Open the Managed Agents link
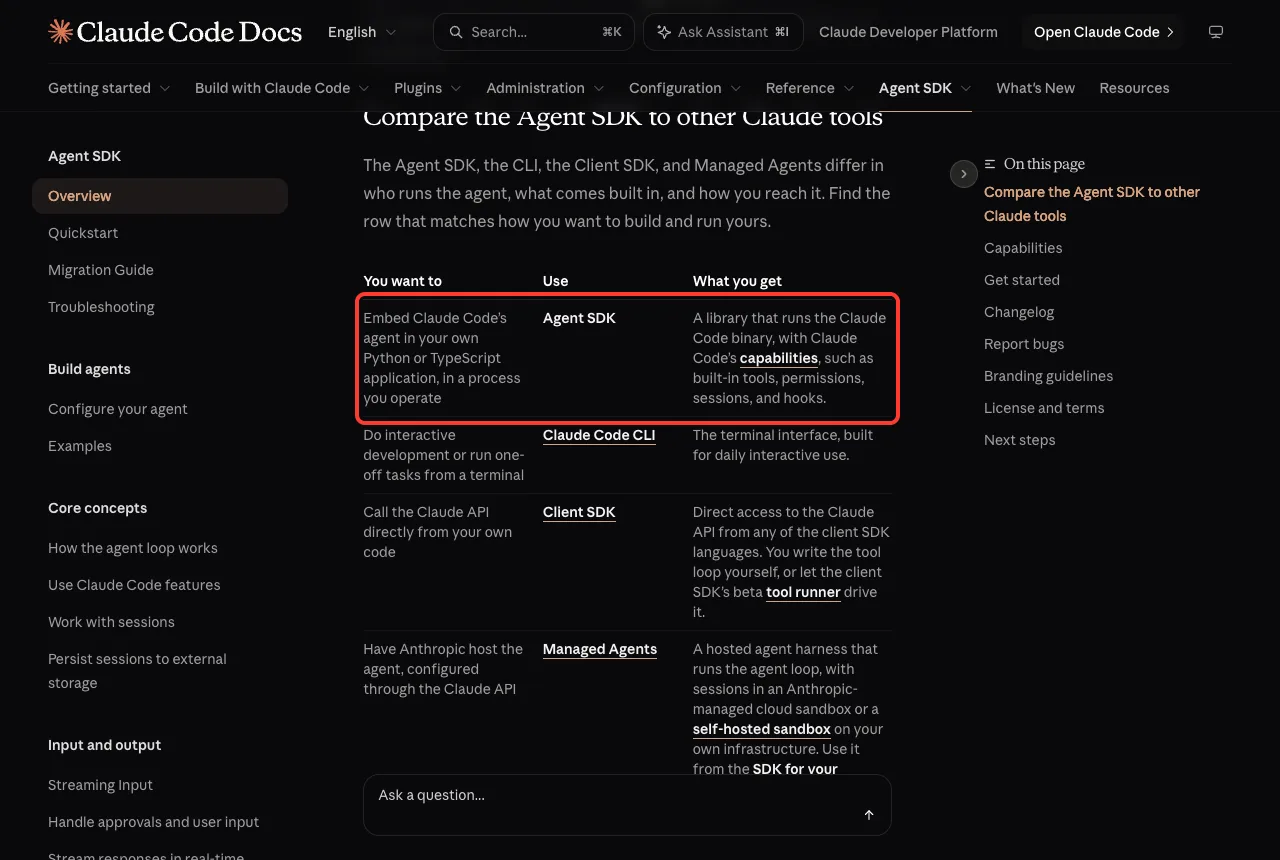This screenshot has height=860, width=1280. pyautogui.click(x=600, y=649)
